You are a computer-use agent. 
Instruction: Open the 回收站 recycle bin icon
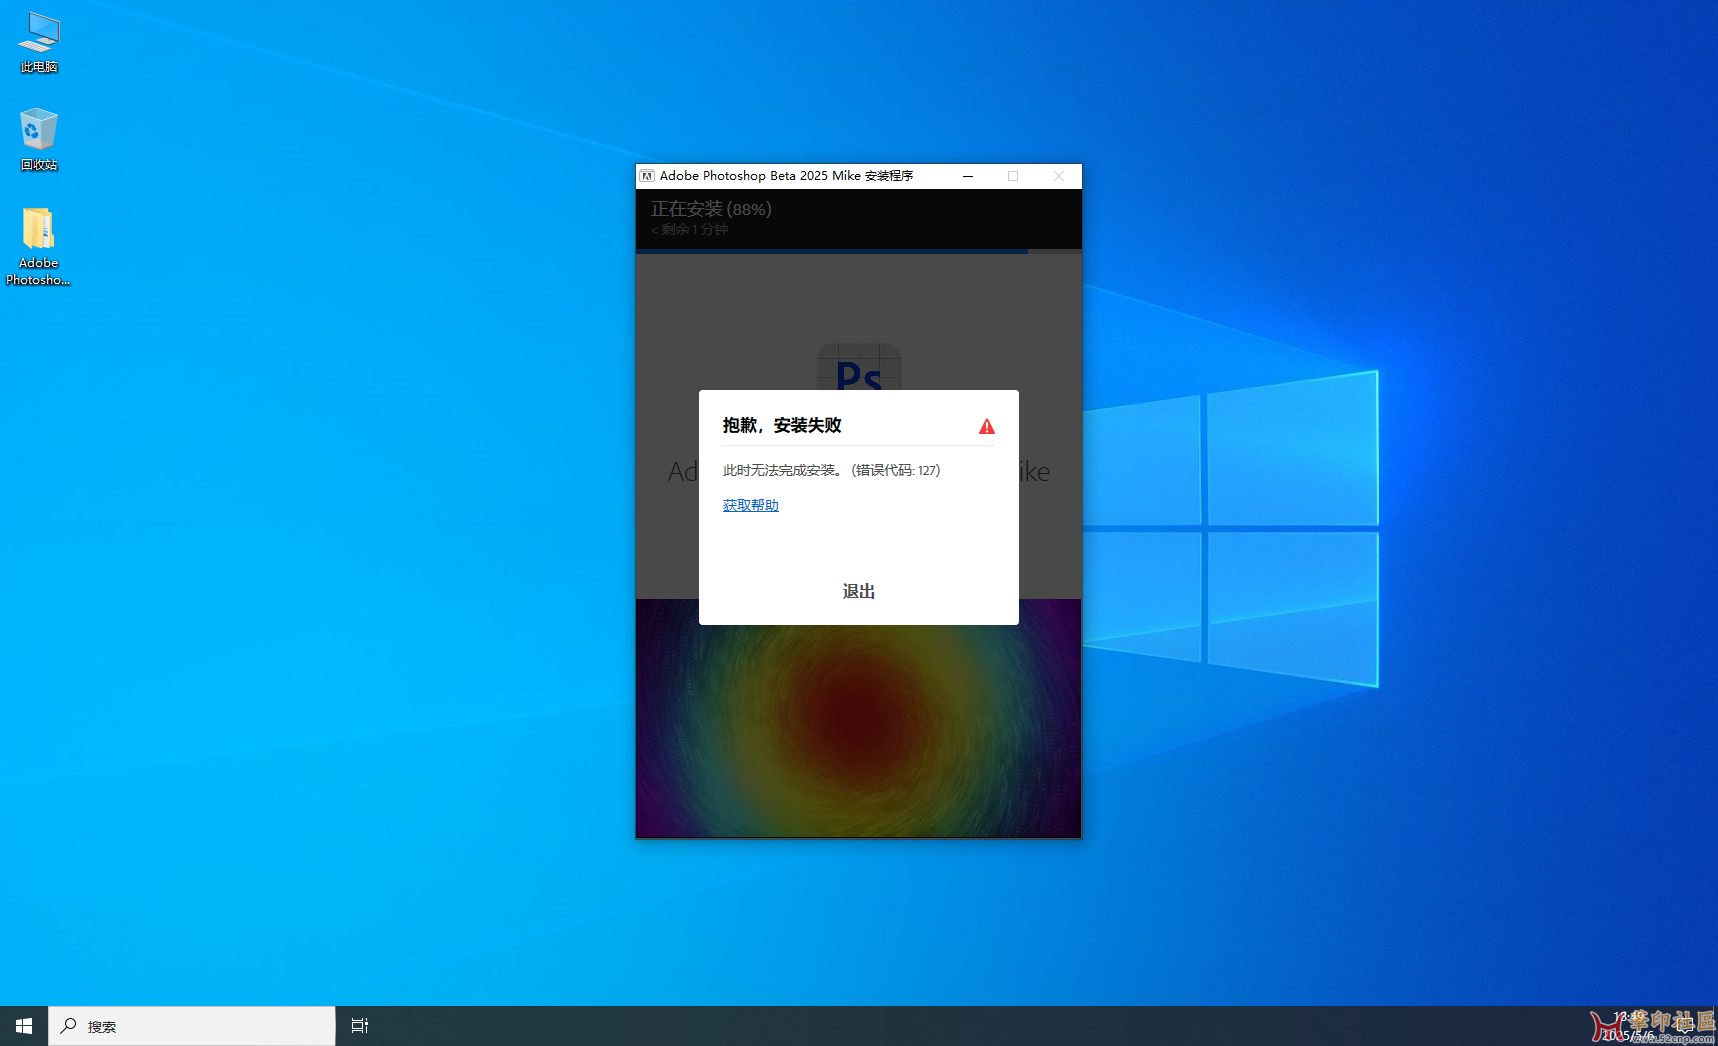[x=39, y=140]
